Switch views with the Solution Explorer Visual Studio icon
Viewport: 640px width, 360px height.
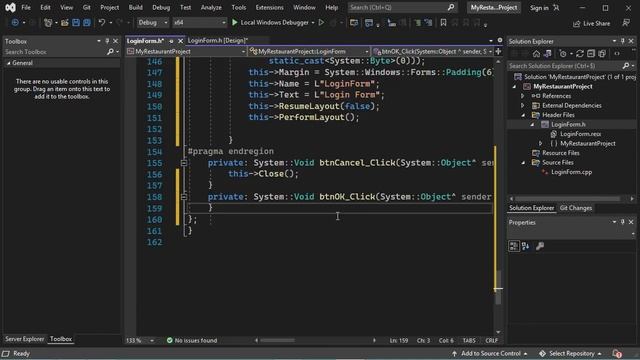coord(547,54)
